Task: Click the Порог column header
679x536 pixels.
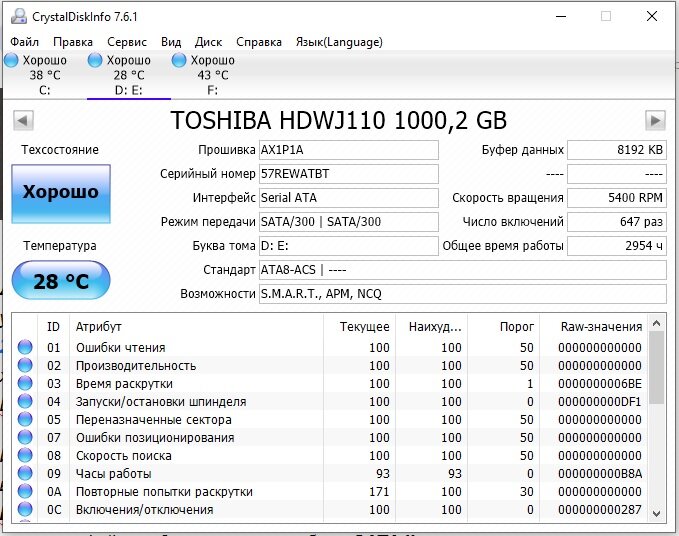Action: [503, 326]
